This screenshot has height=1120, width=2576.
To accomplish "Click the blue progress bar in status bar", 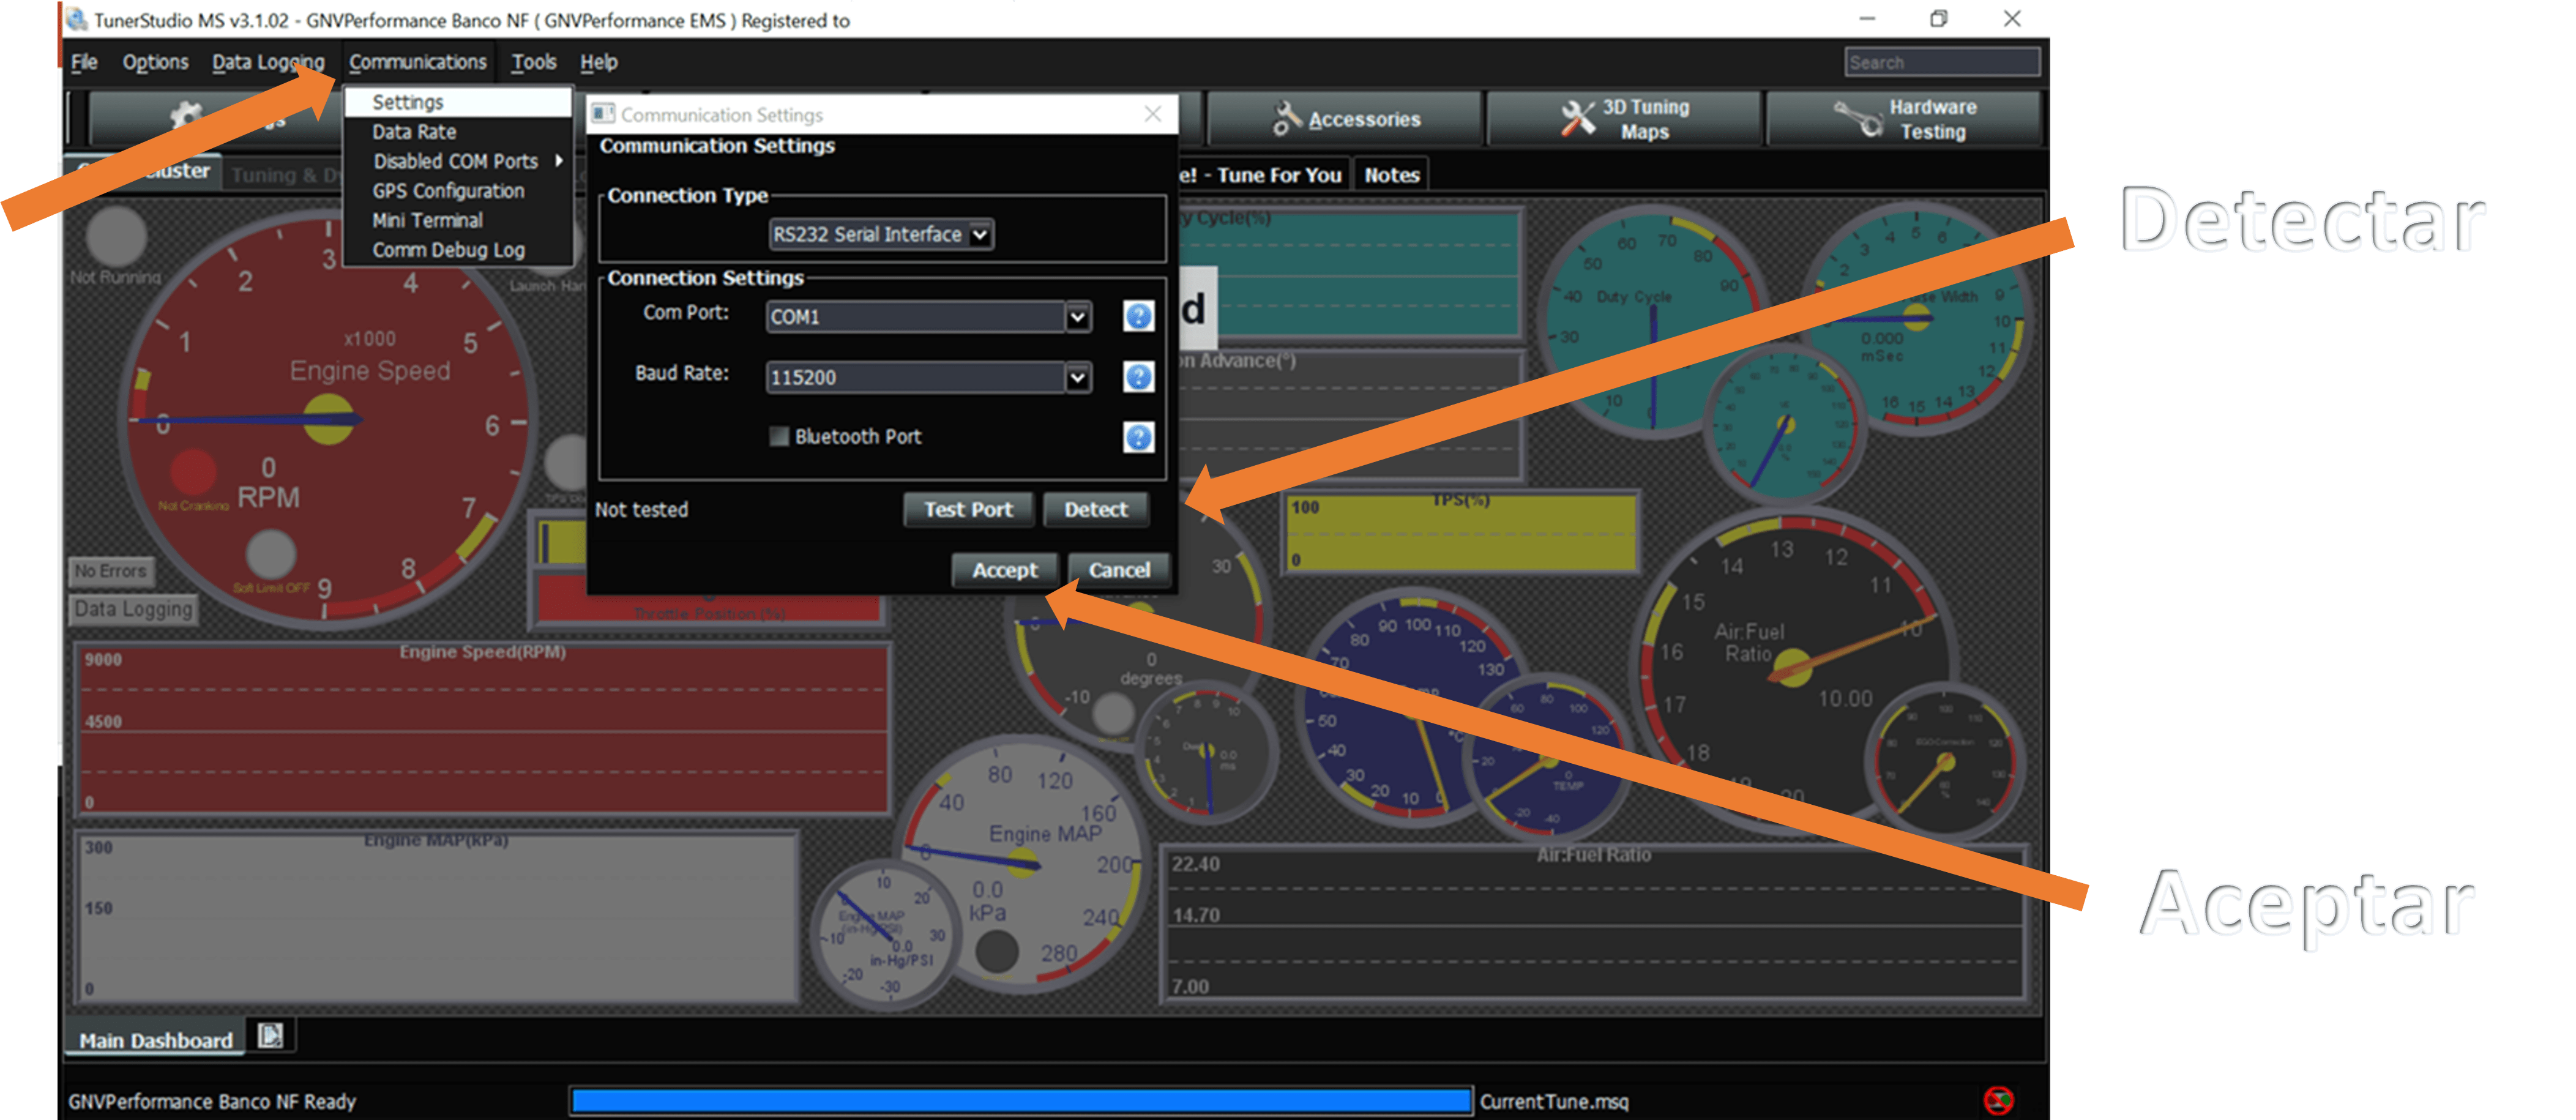I will coord(1020,1101).
